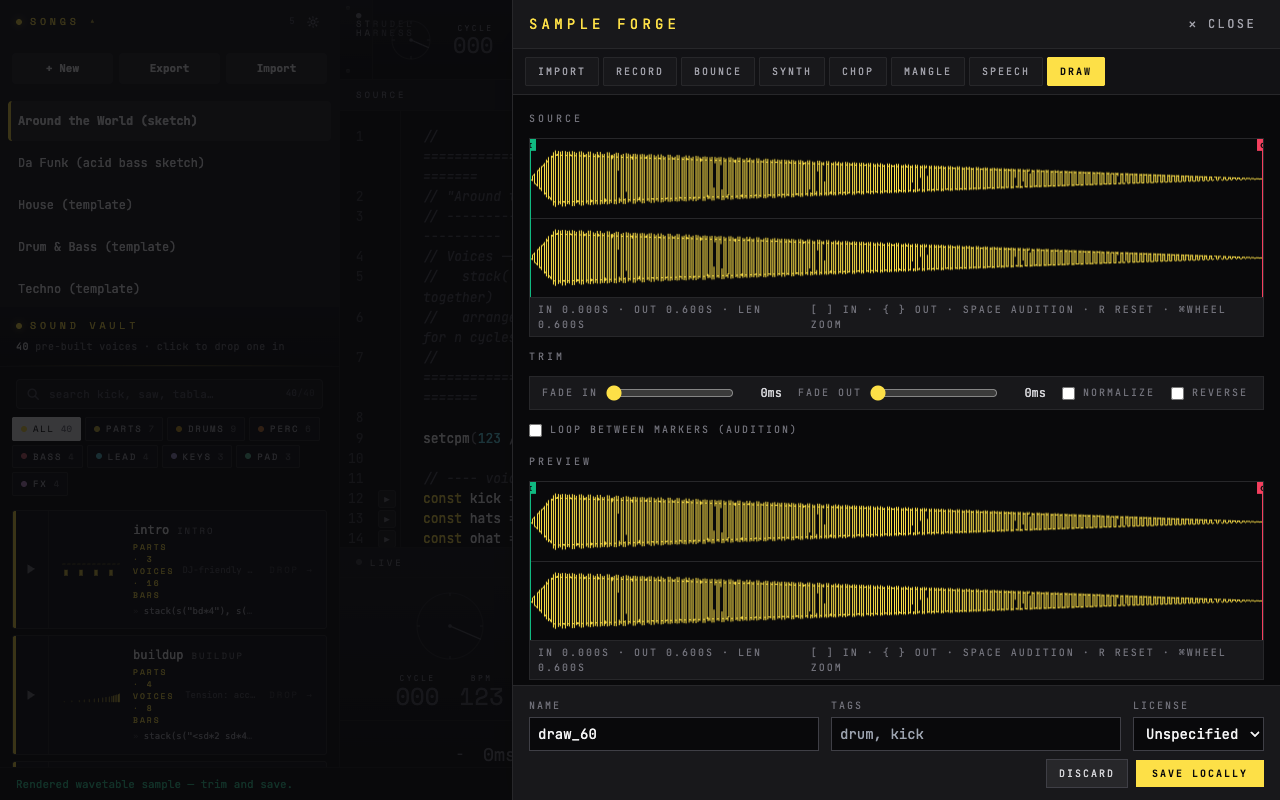Filter Sound Vault by PAD
Image resolution: width=1280 pixels, height=800 pixels.
267,456
